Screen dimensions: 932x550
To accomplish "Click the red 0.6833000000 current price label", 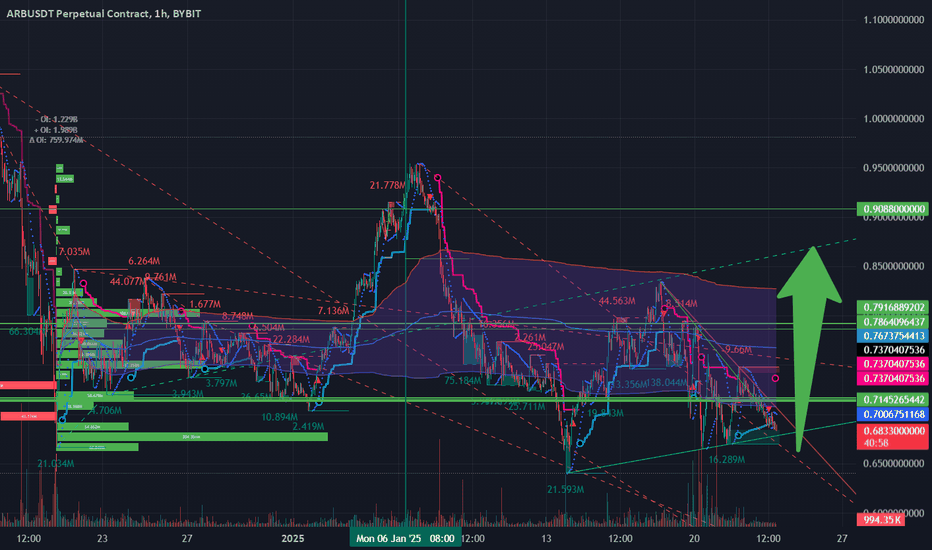I will point(893,430).
